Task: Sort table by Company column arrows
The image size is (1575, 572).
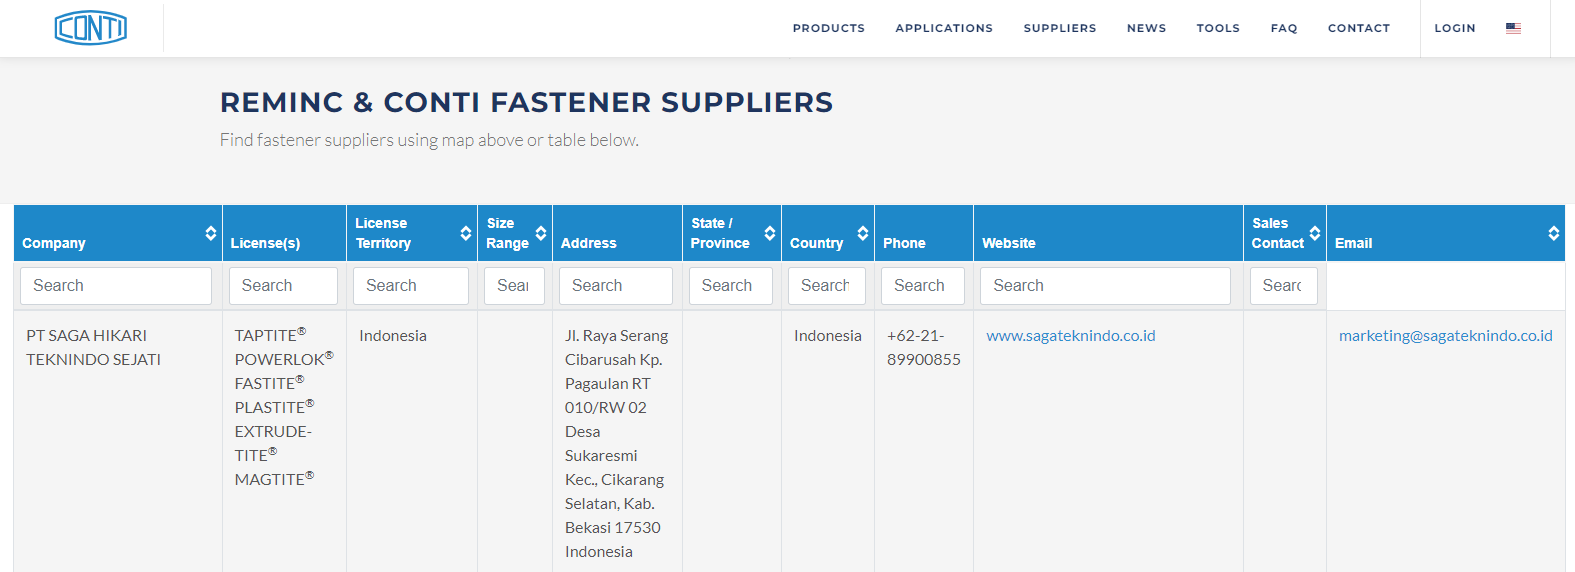Action: (210, 233)
